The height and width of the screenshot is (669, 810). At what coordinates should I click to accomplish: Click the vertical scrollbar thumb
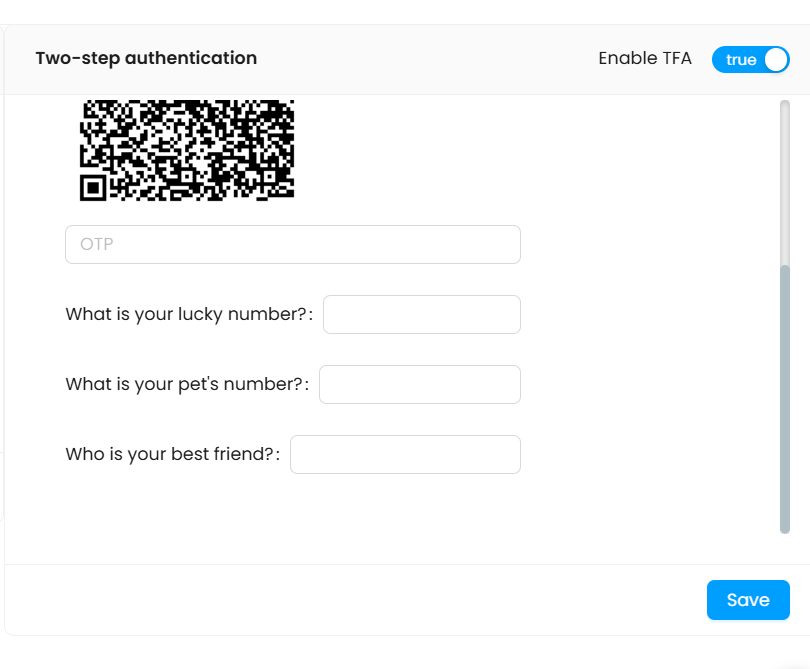pos(785,400)
